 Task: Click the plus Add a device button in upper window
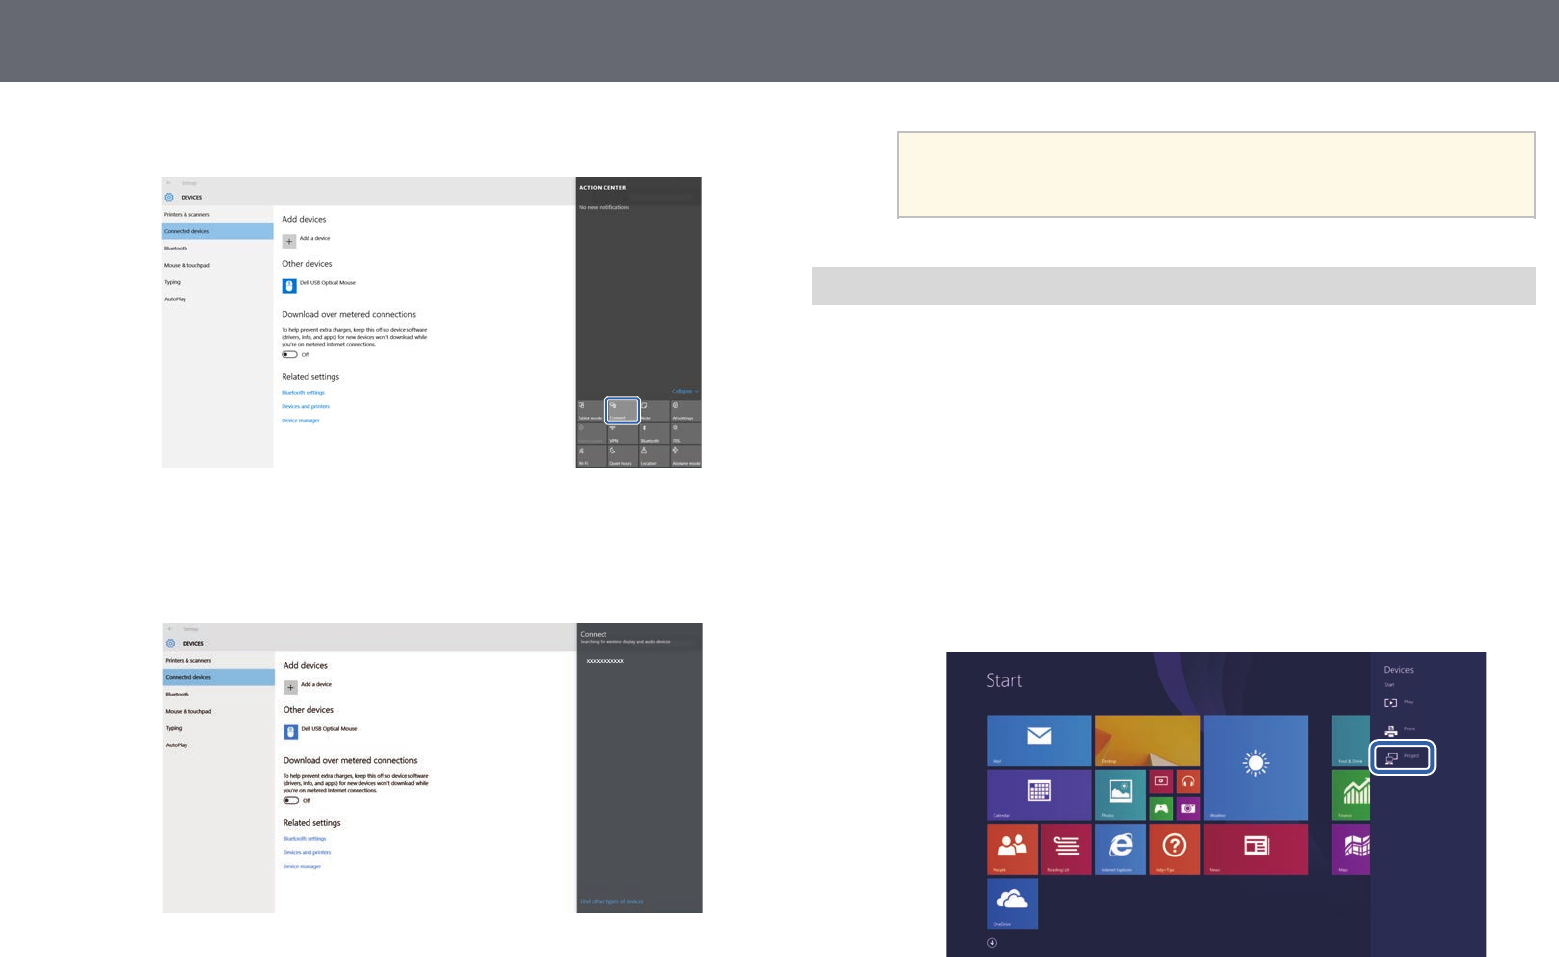[289, 241]
